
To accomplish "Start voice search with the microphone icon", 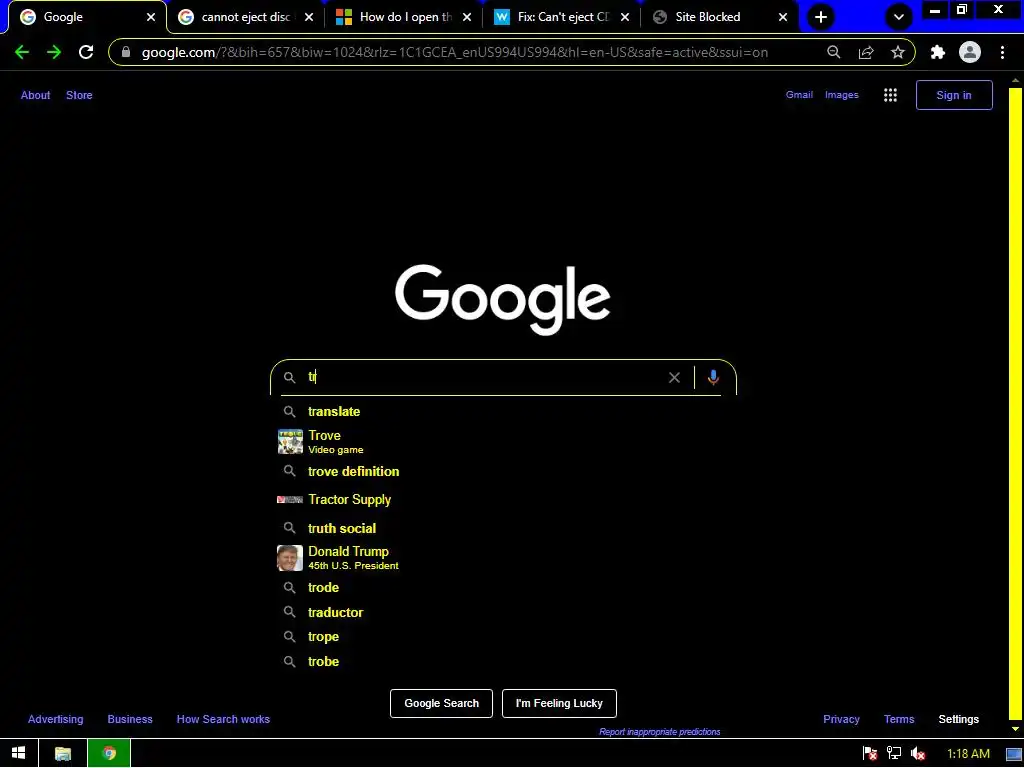I will click(713, 377).
